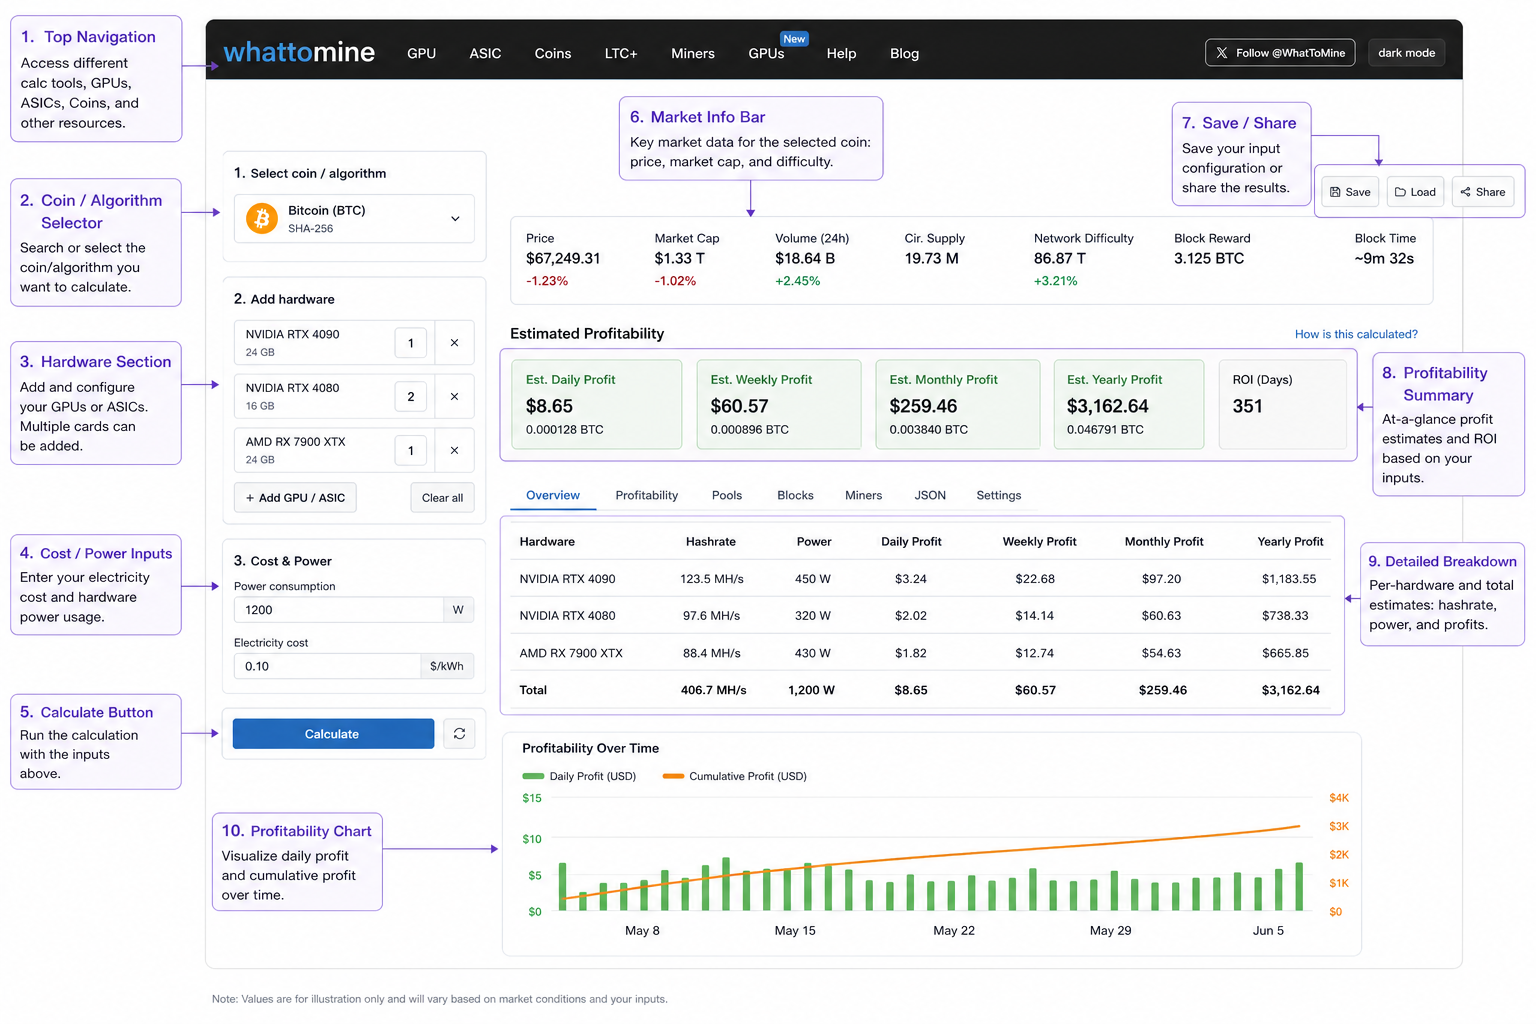This screenshot has width=1536, height=1024.
Task: Switch to the JSON tab
Action: click(x=930, y=495)
